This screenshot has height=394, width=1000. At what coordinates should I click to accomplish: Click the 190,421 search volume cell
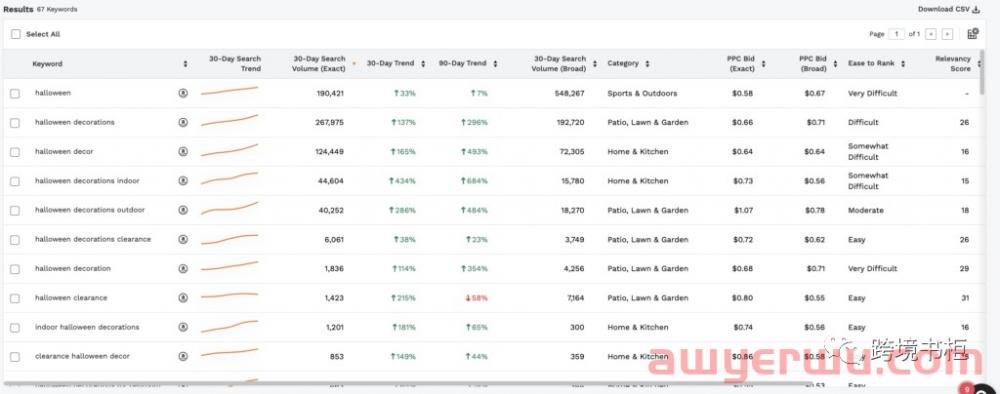point(330,93)
